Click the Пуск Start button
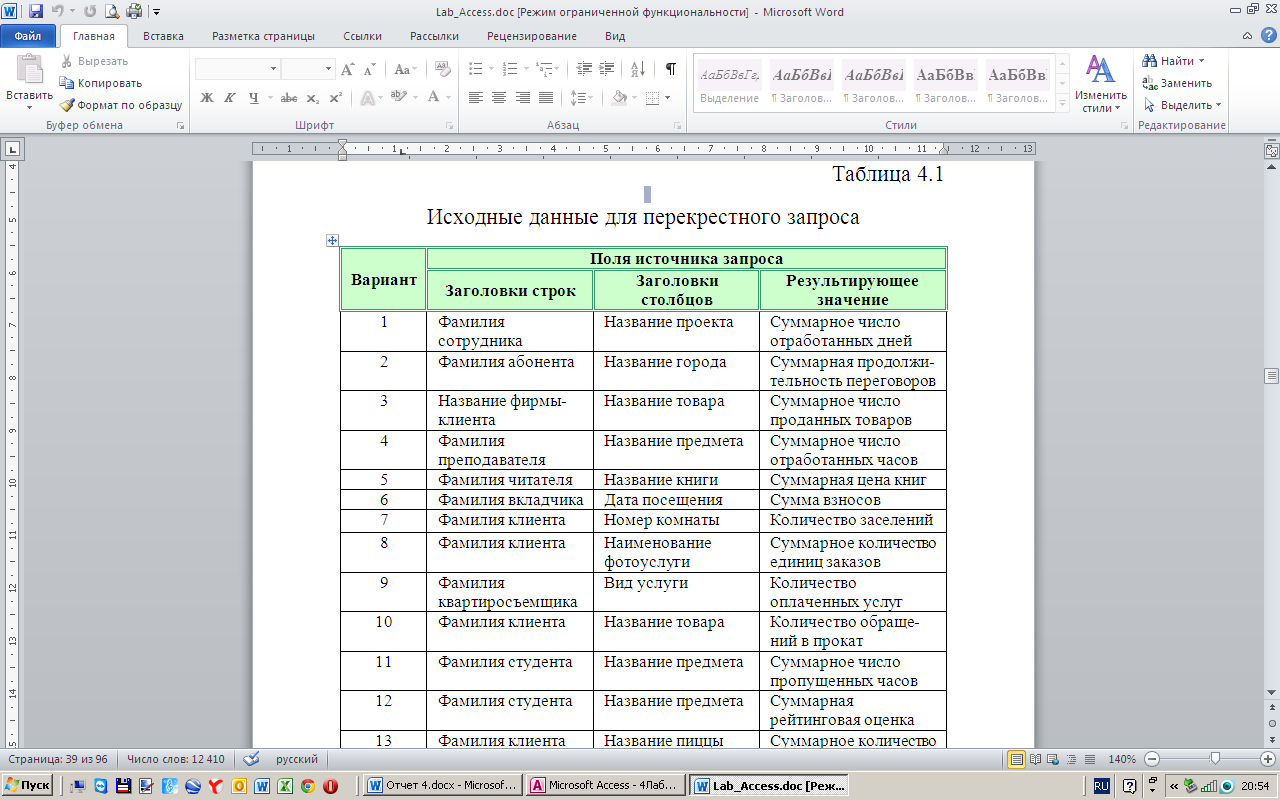 coord(29,786)
